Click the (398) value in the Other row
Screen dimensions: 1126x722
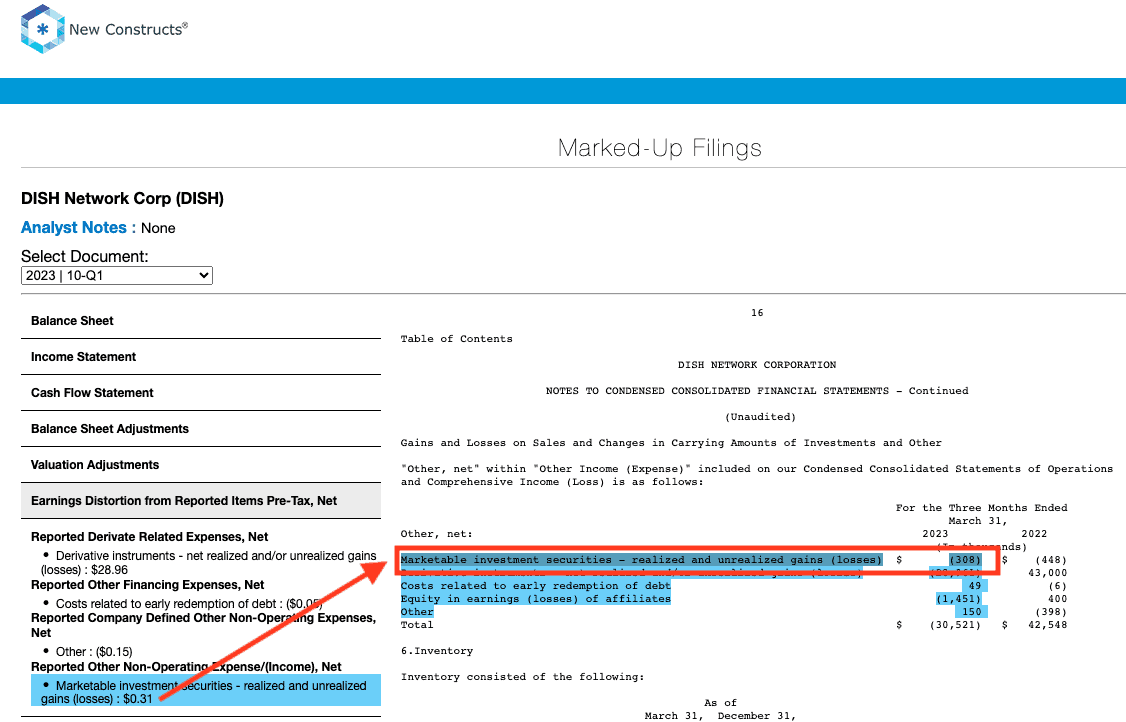click(x=1051, y=612)
